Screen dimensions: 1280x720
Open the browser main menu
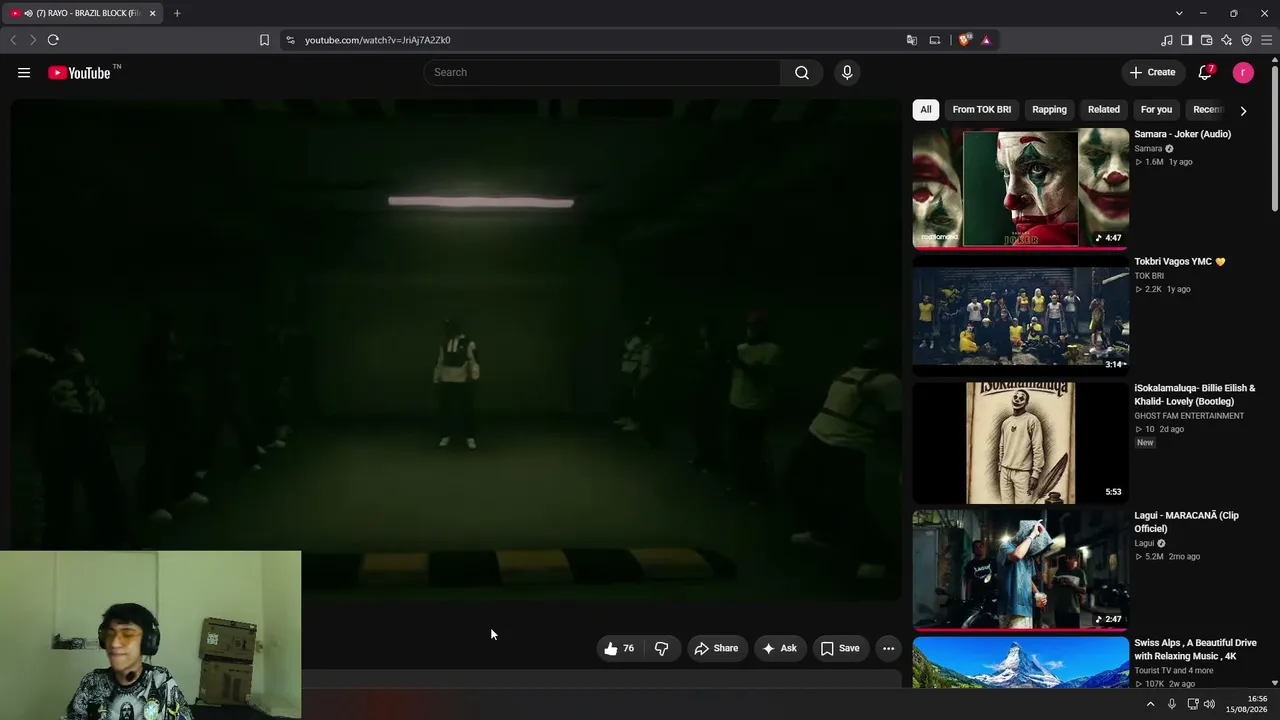tap(1267, 40)
